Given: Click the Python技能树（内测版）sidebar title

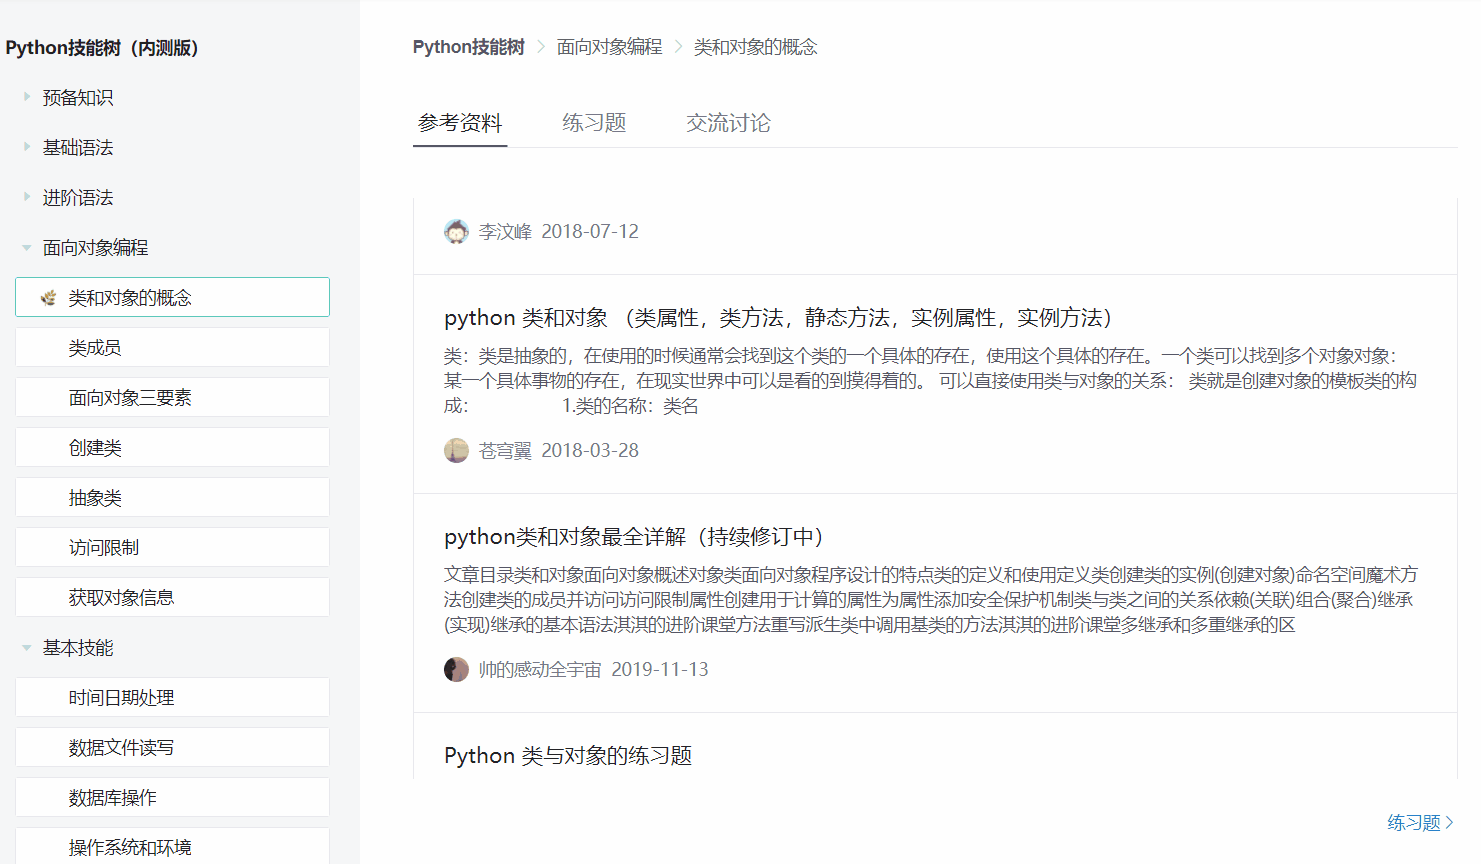Looking at the screenshot, I should pos(102,47).
